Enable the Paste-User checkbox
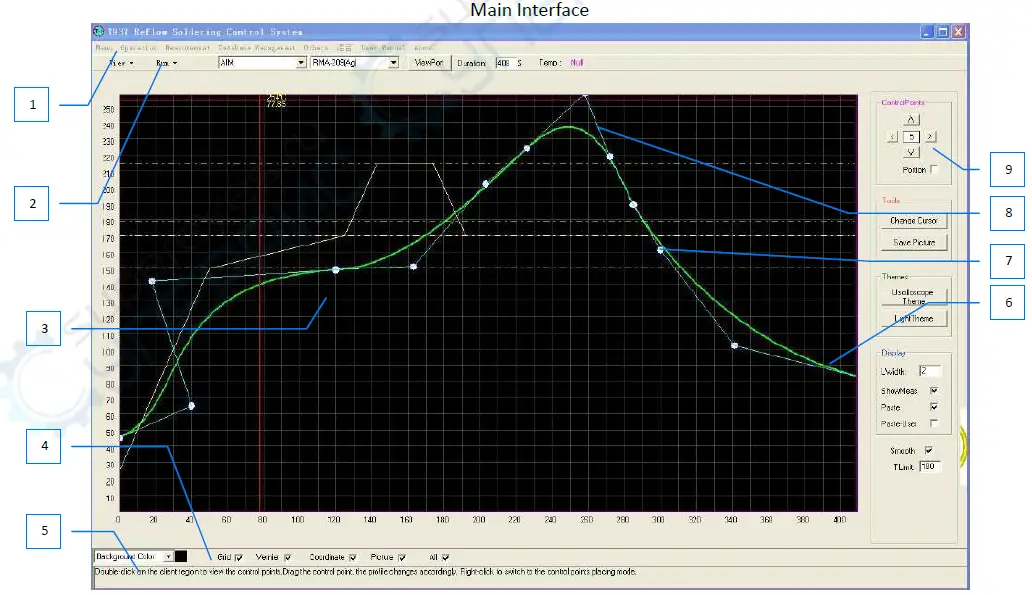Viewport: 1032px width, 595px height. tap(934, 424)
